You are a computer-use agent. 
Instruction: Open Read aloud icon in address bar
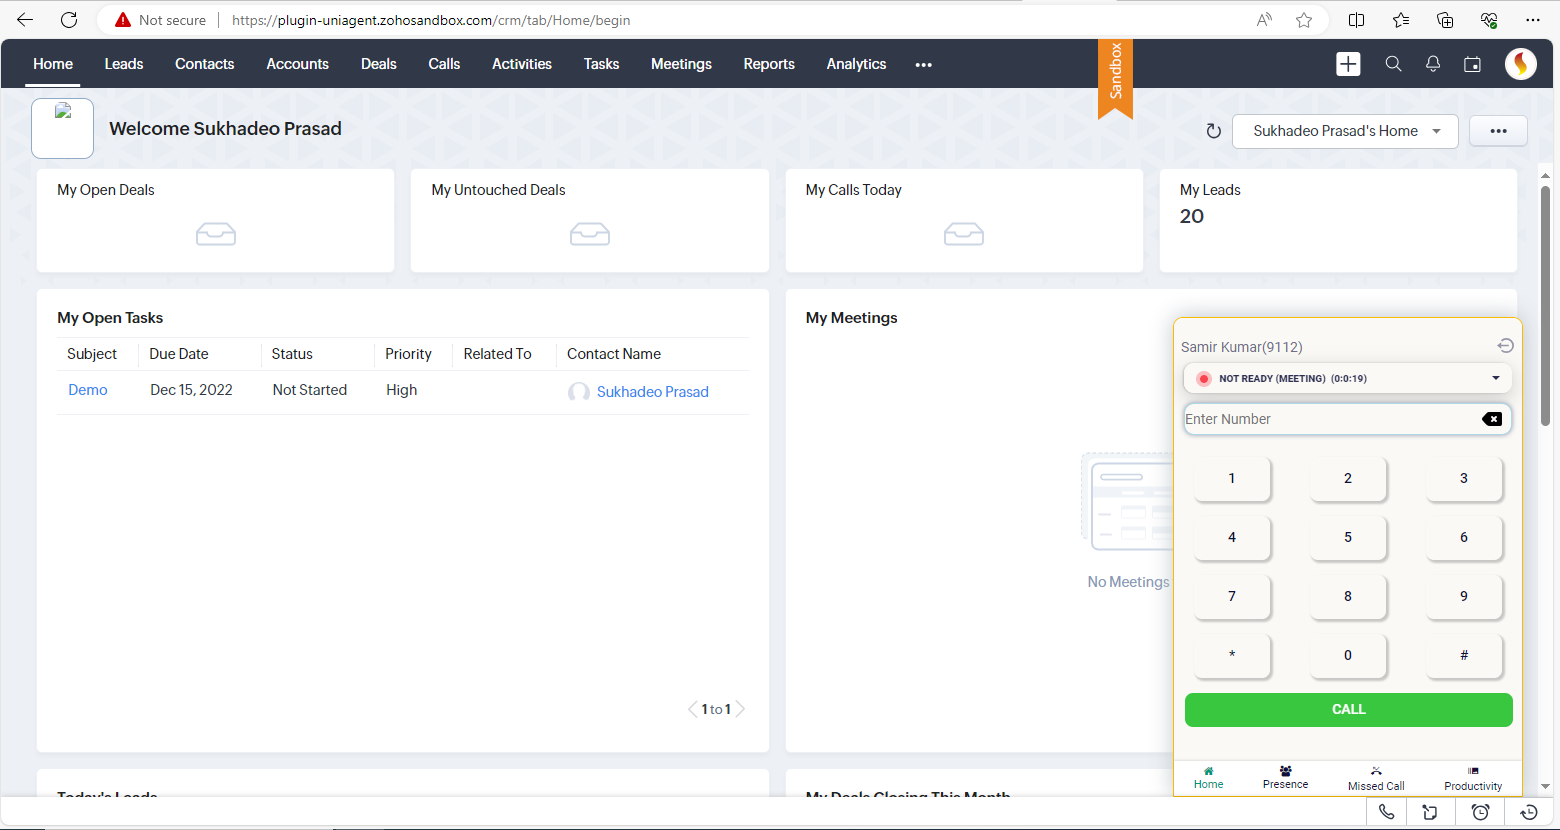click(1264, 20)
